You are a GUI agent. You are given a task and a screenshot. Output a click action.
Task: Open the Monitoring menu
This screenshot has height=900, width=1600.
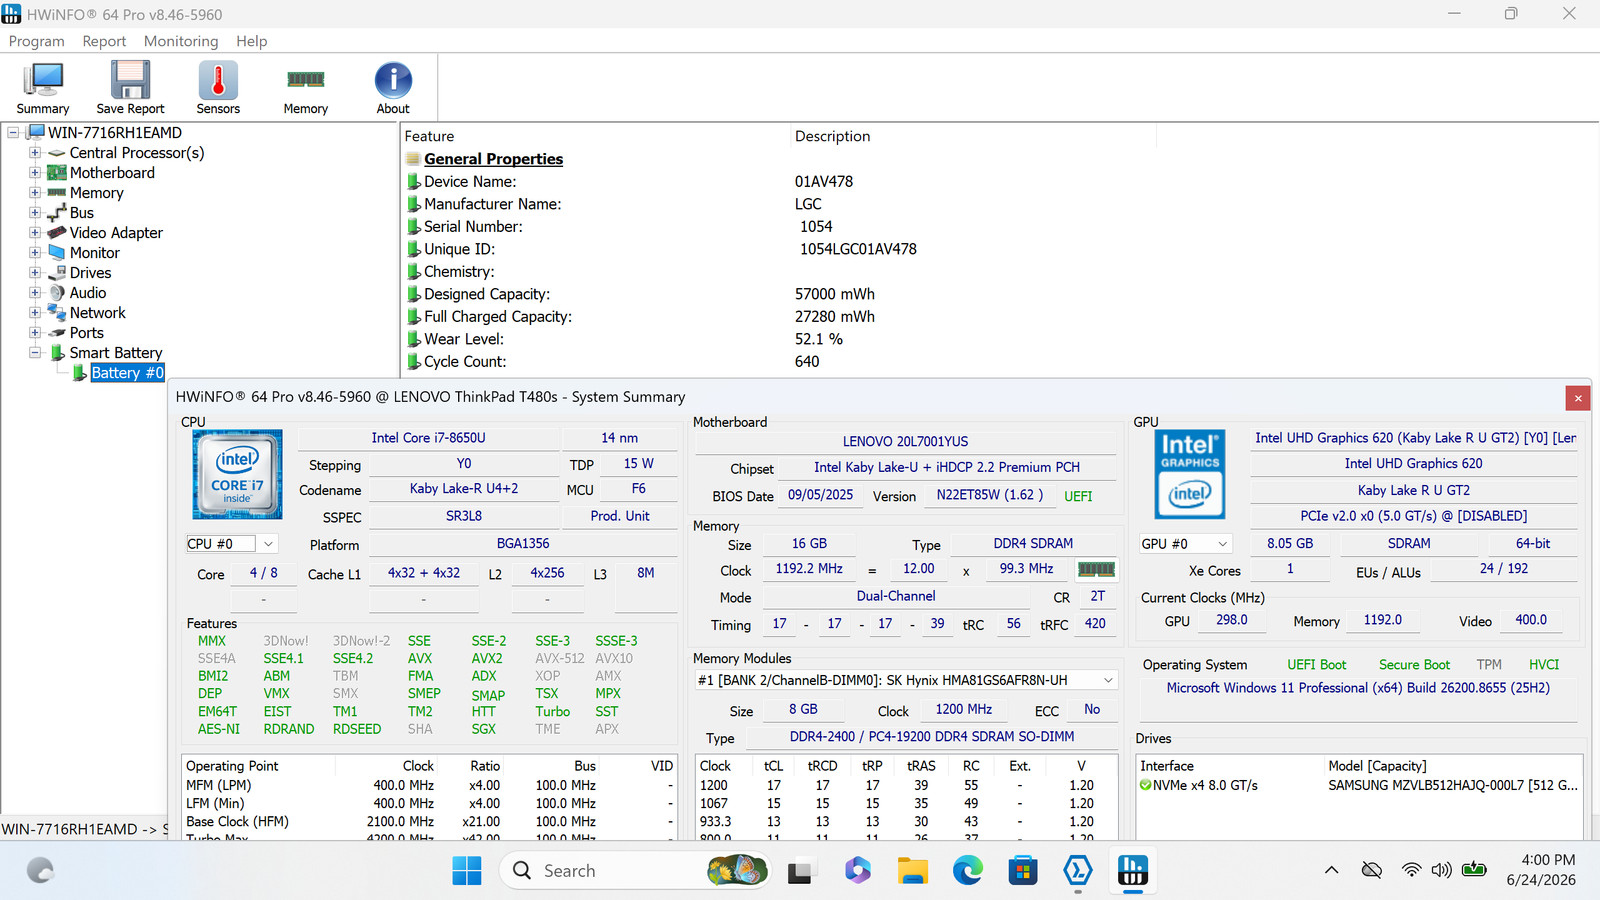pyautogui.click(x=181, y=41)
